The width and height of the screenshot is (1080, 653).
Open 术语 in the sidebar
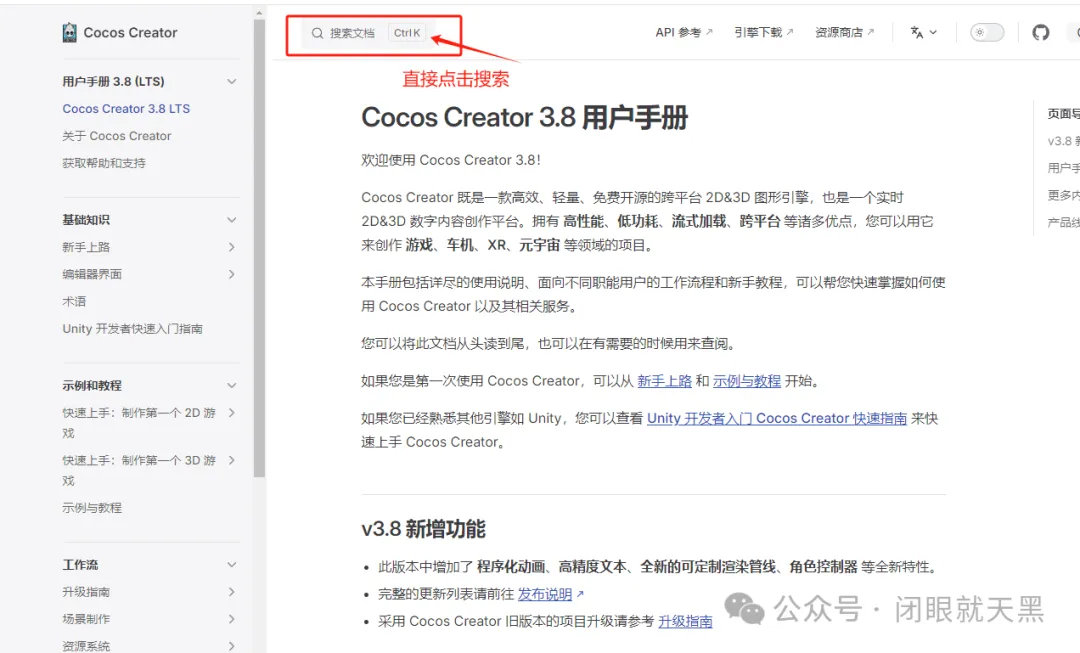[74, 302]
